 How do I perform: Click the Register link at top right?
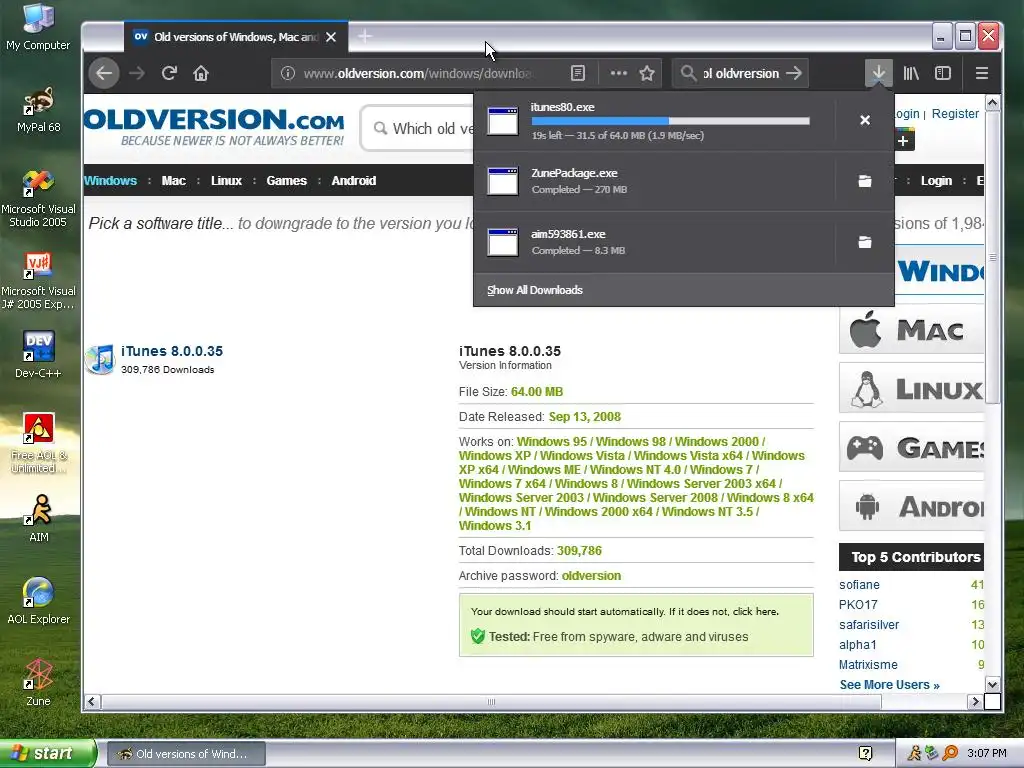click(955, 114)
